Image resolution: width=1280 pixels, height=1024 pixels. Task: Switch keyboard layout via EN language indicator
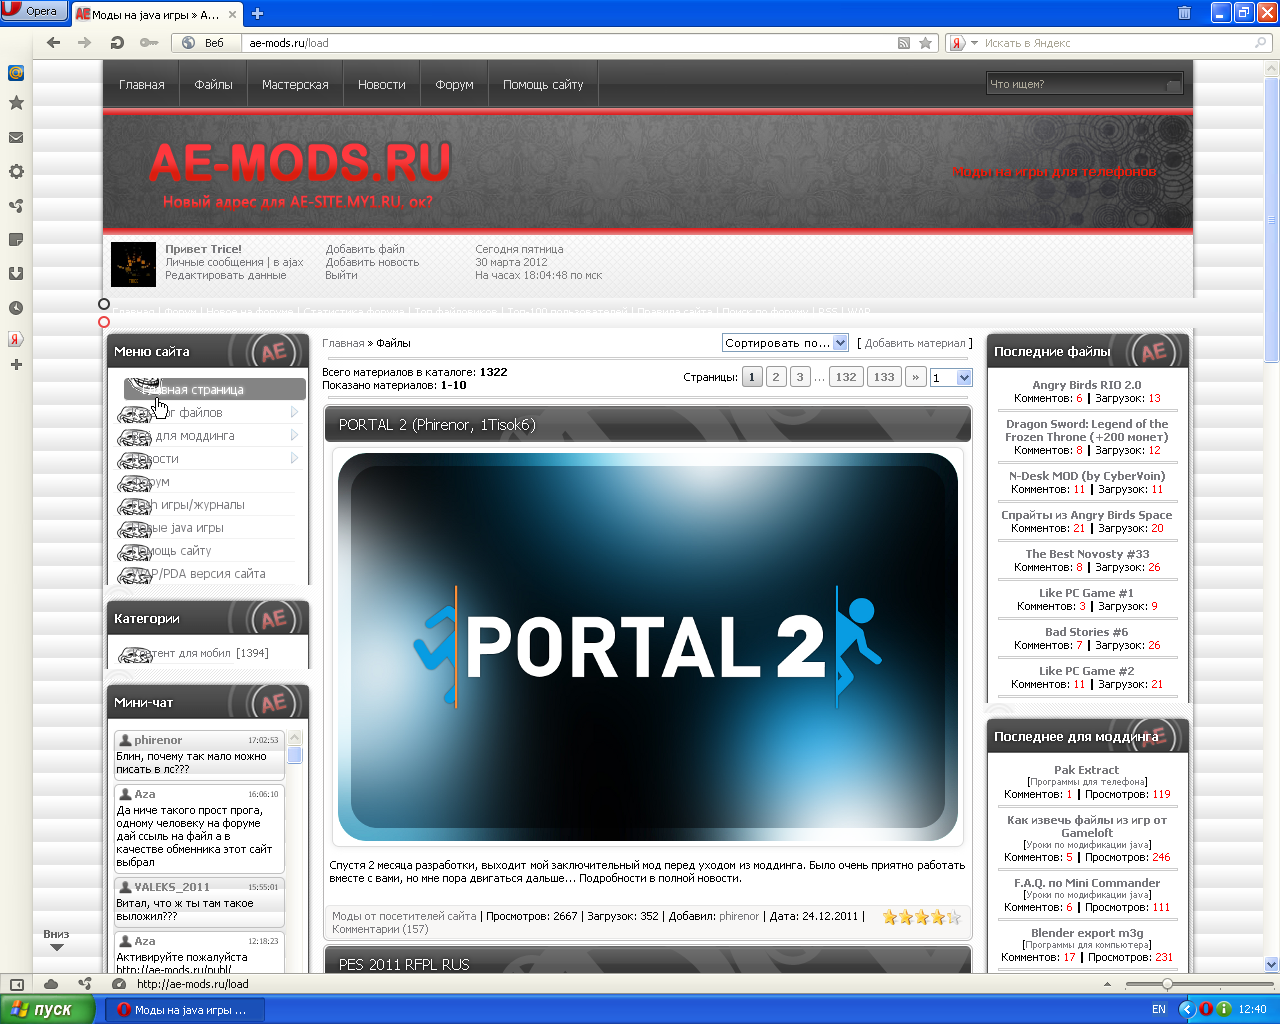click(1159, 1009)
